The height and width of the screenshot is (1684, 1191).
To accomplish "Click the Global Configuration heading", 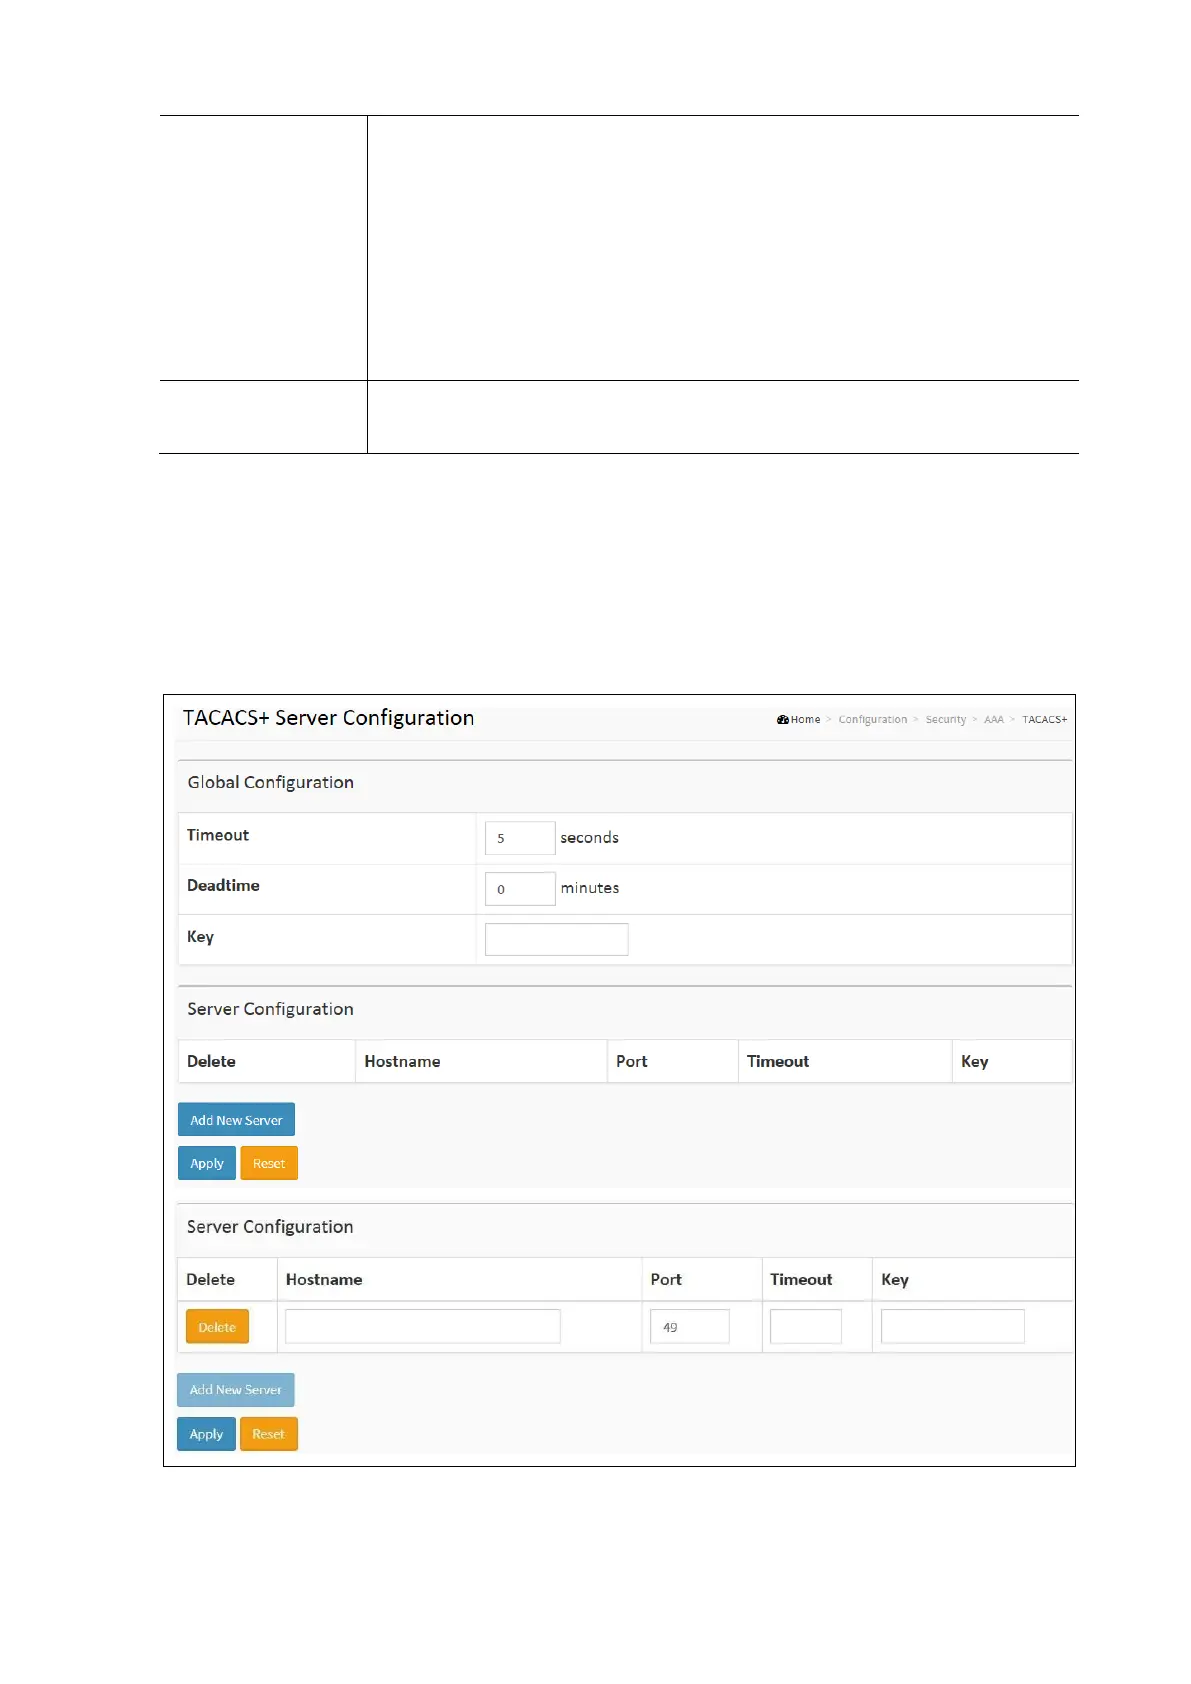I will coord(270,782).
